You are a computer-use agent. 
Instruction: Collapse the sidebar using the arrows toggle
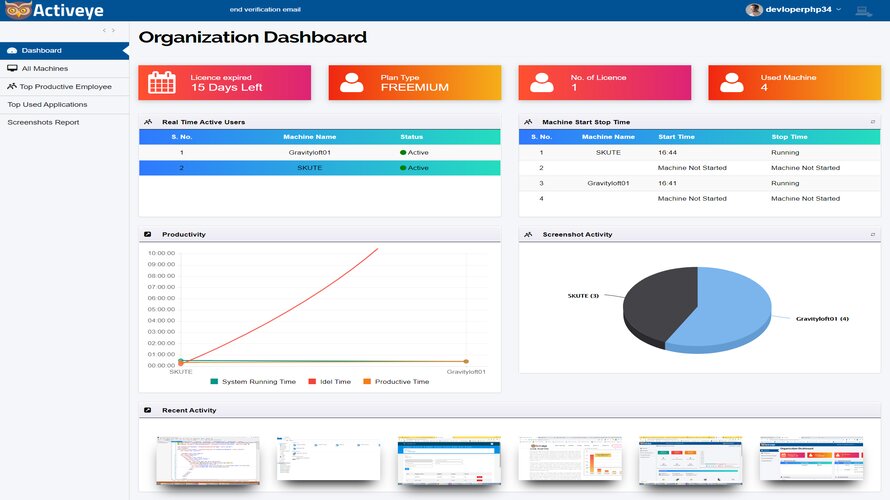tap(109, 31)
